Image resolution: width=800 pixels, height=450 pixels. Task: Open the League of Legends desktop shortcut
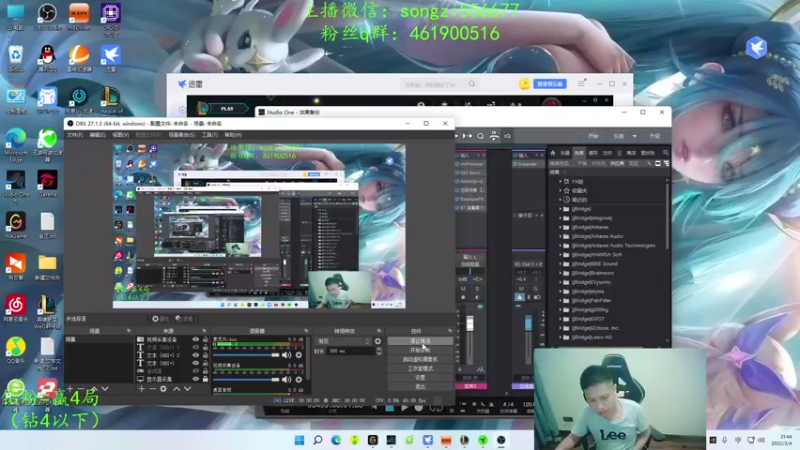[110, 99]
